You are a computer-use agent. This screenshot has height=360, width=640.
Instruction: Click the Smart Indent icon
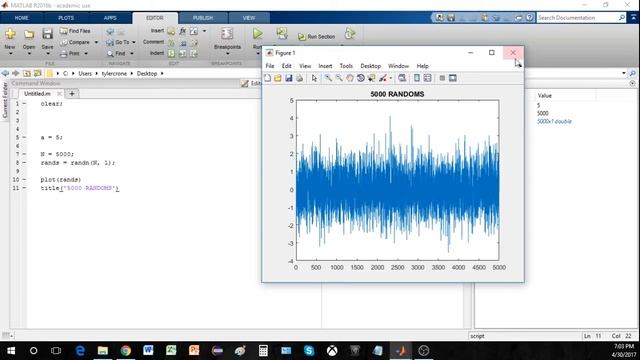pos(171,53)
